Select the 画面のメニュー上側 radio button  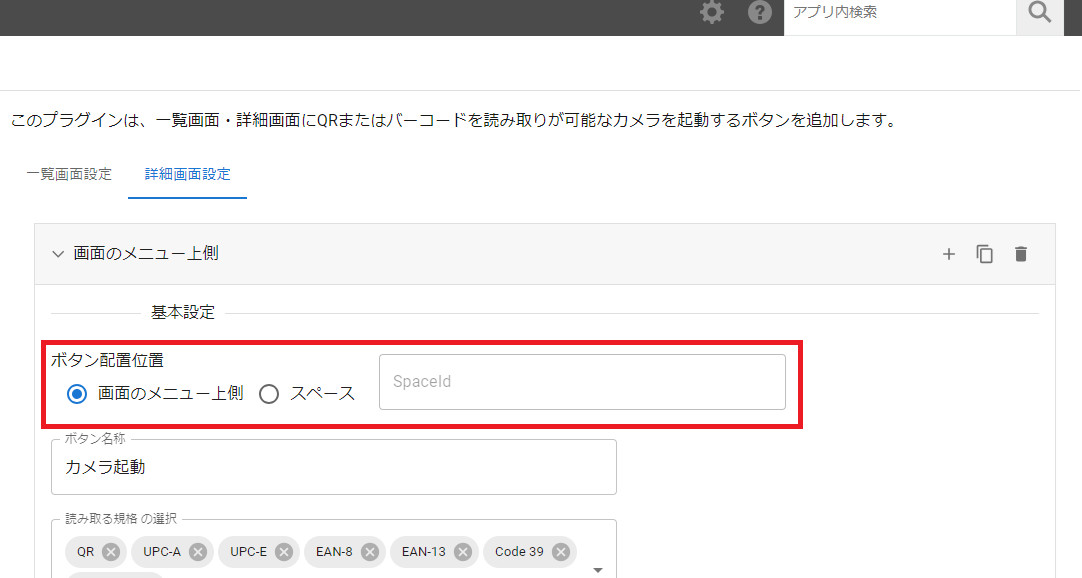(76, 394)
